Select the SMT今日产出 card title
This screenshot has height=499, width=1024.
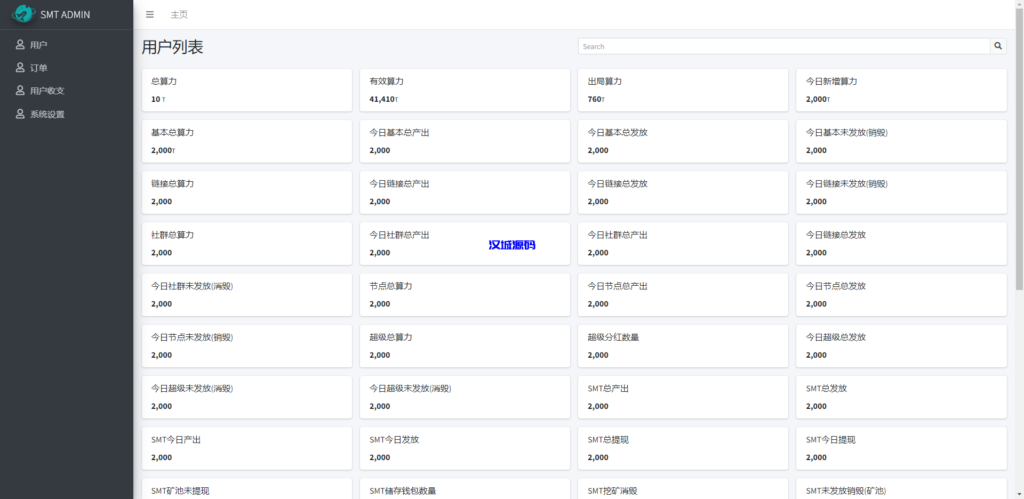(176, 440)
